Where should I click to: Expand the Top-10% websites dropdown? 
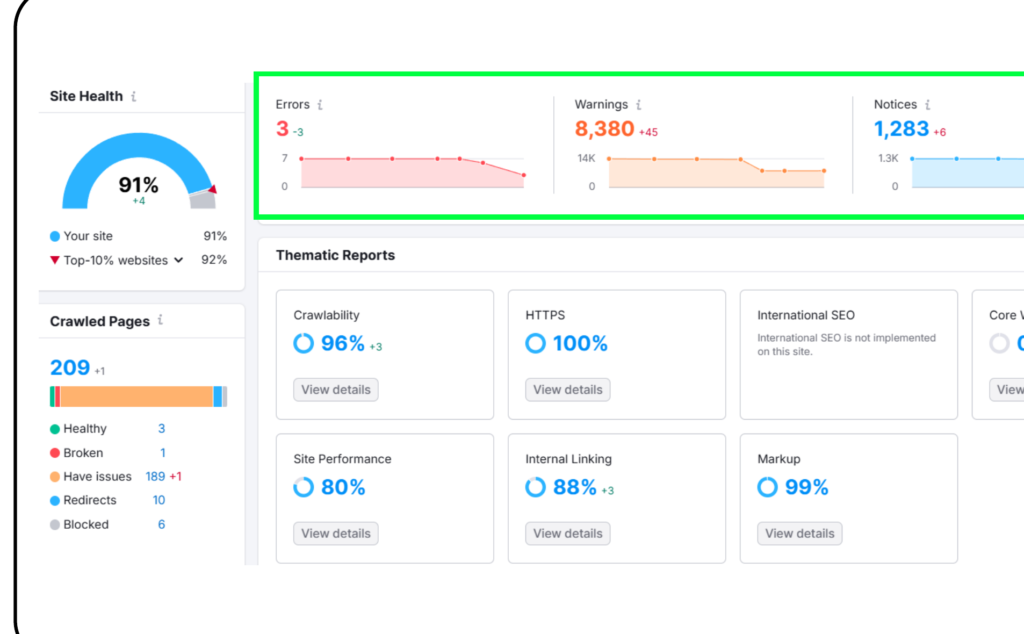click(178, 260)
